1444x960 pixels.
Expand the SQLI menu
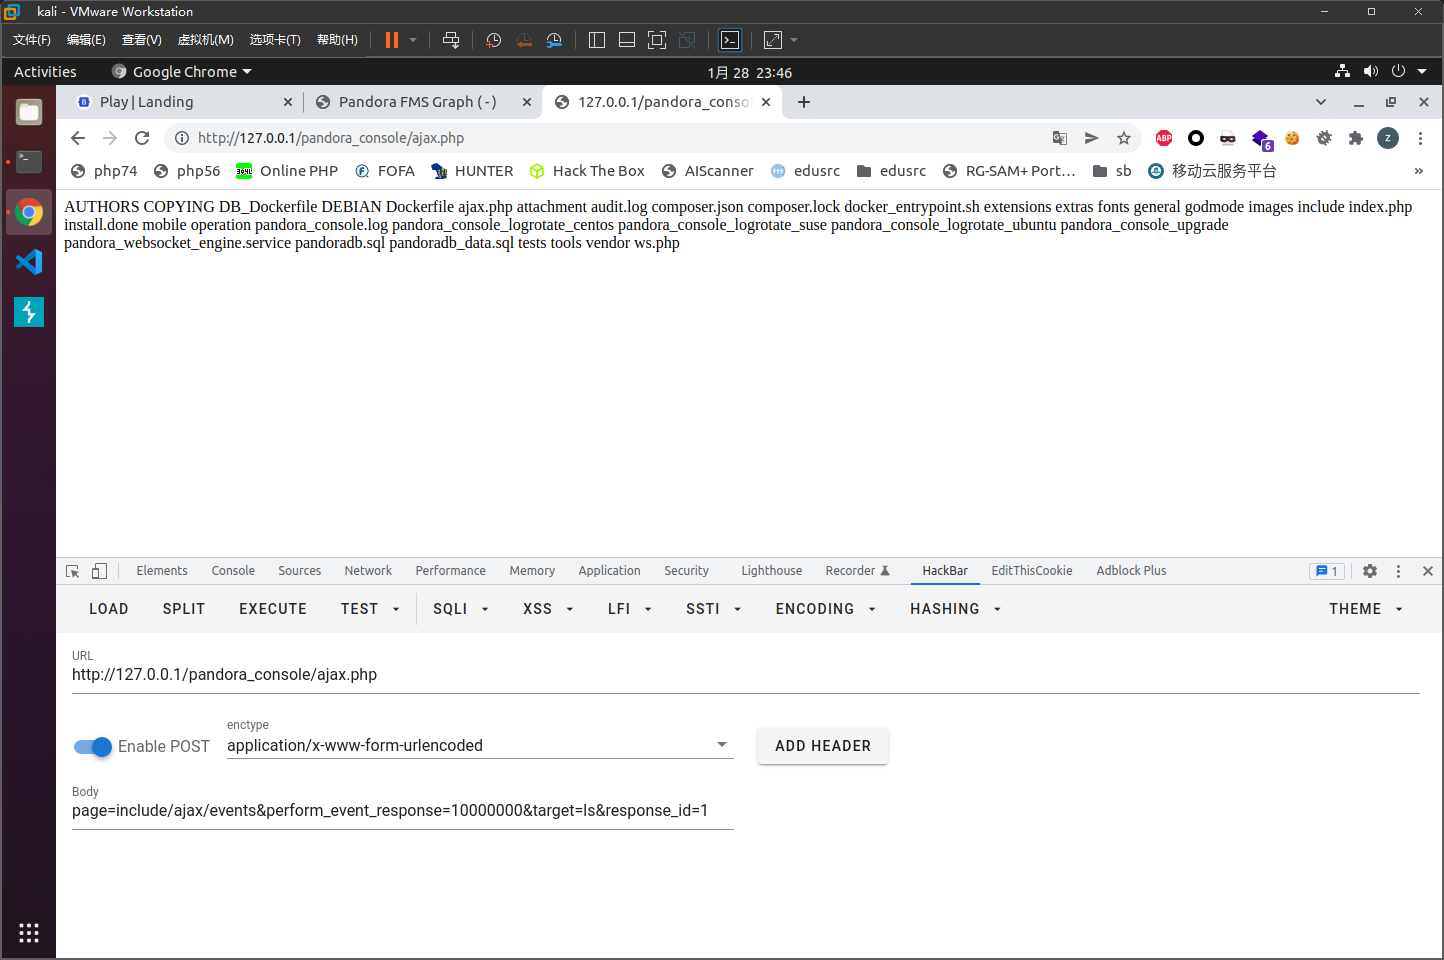coord(461,609)
